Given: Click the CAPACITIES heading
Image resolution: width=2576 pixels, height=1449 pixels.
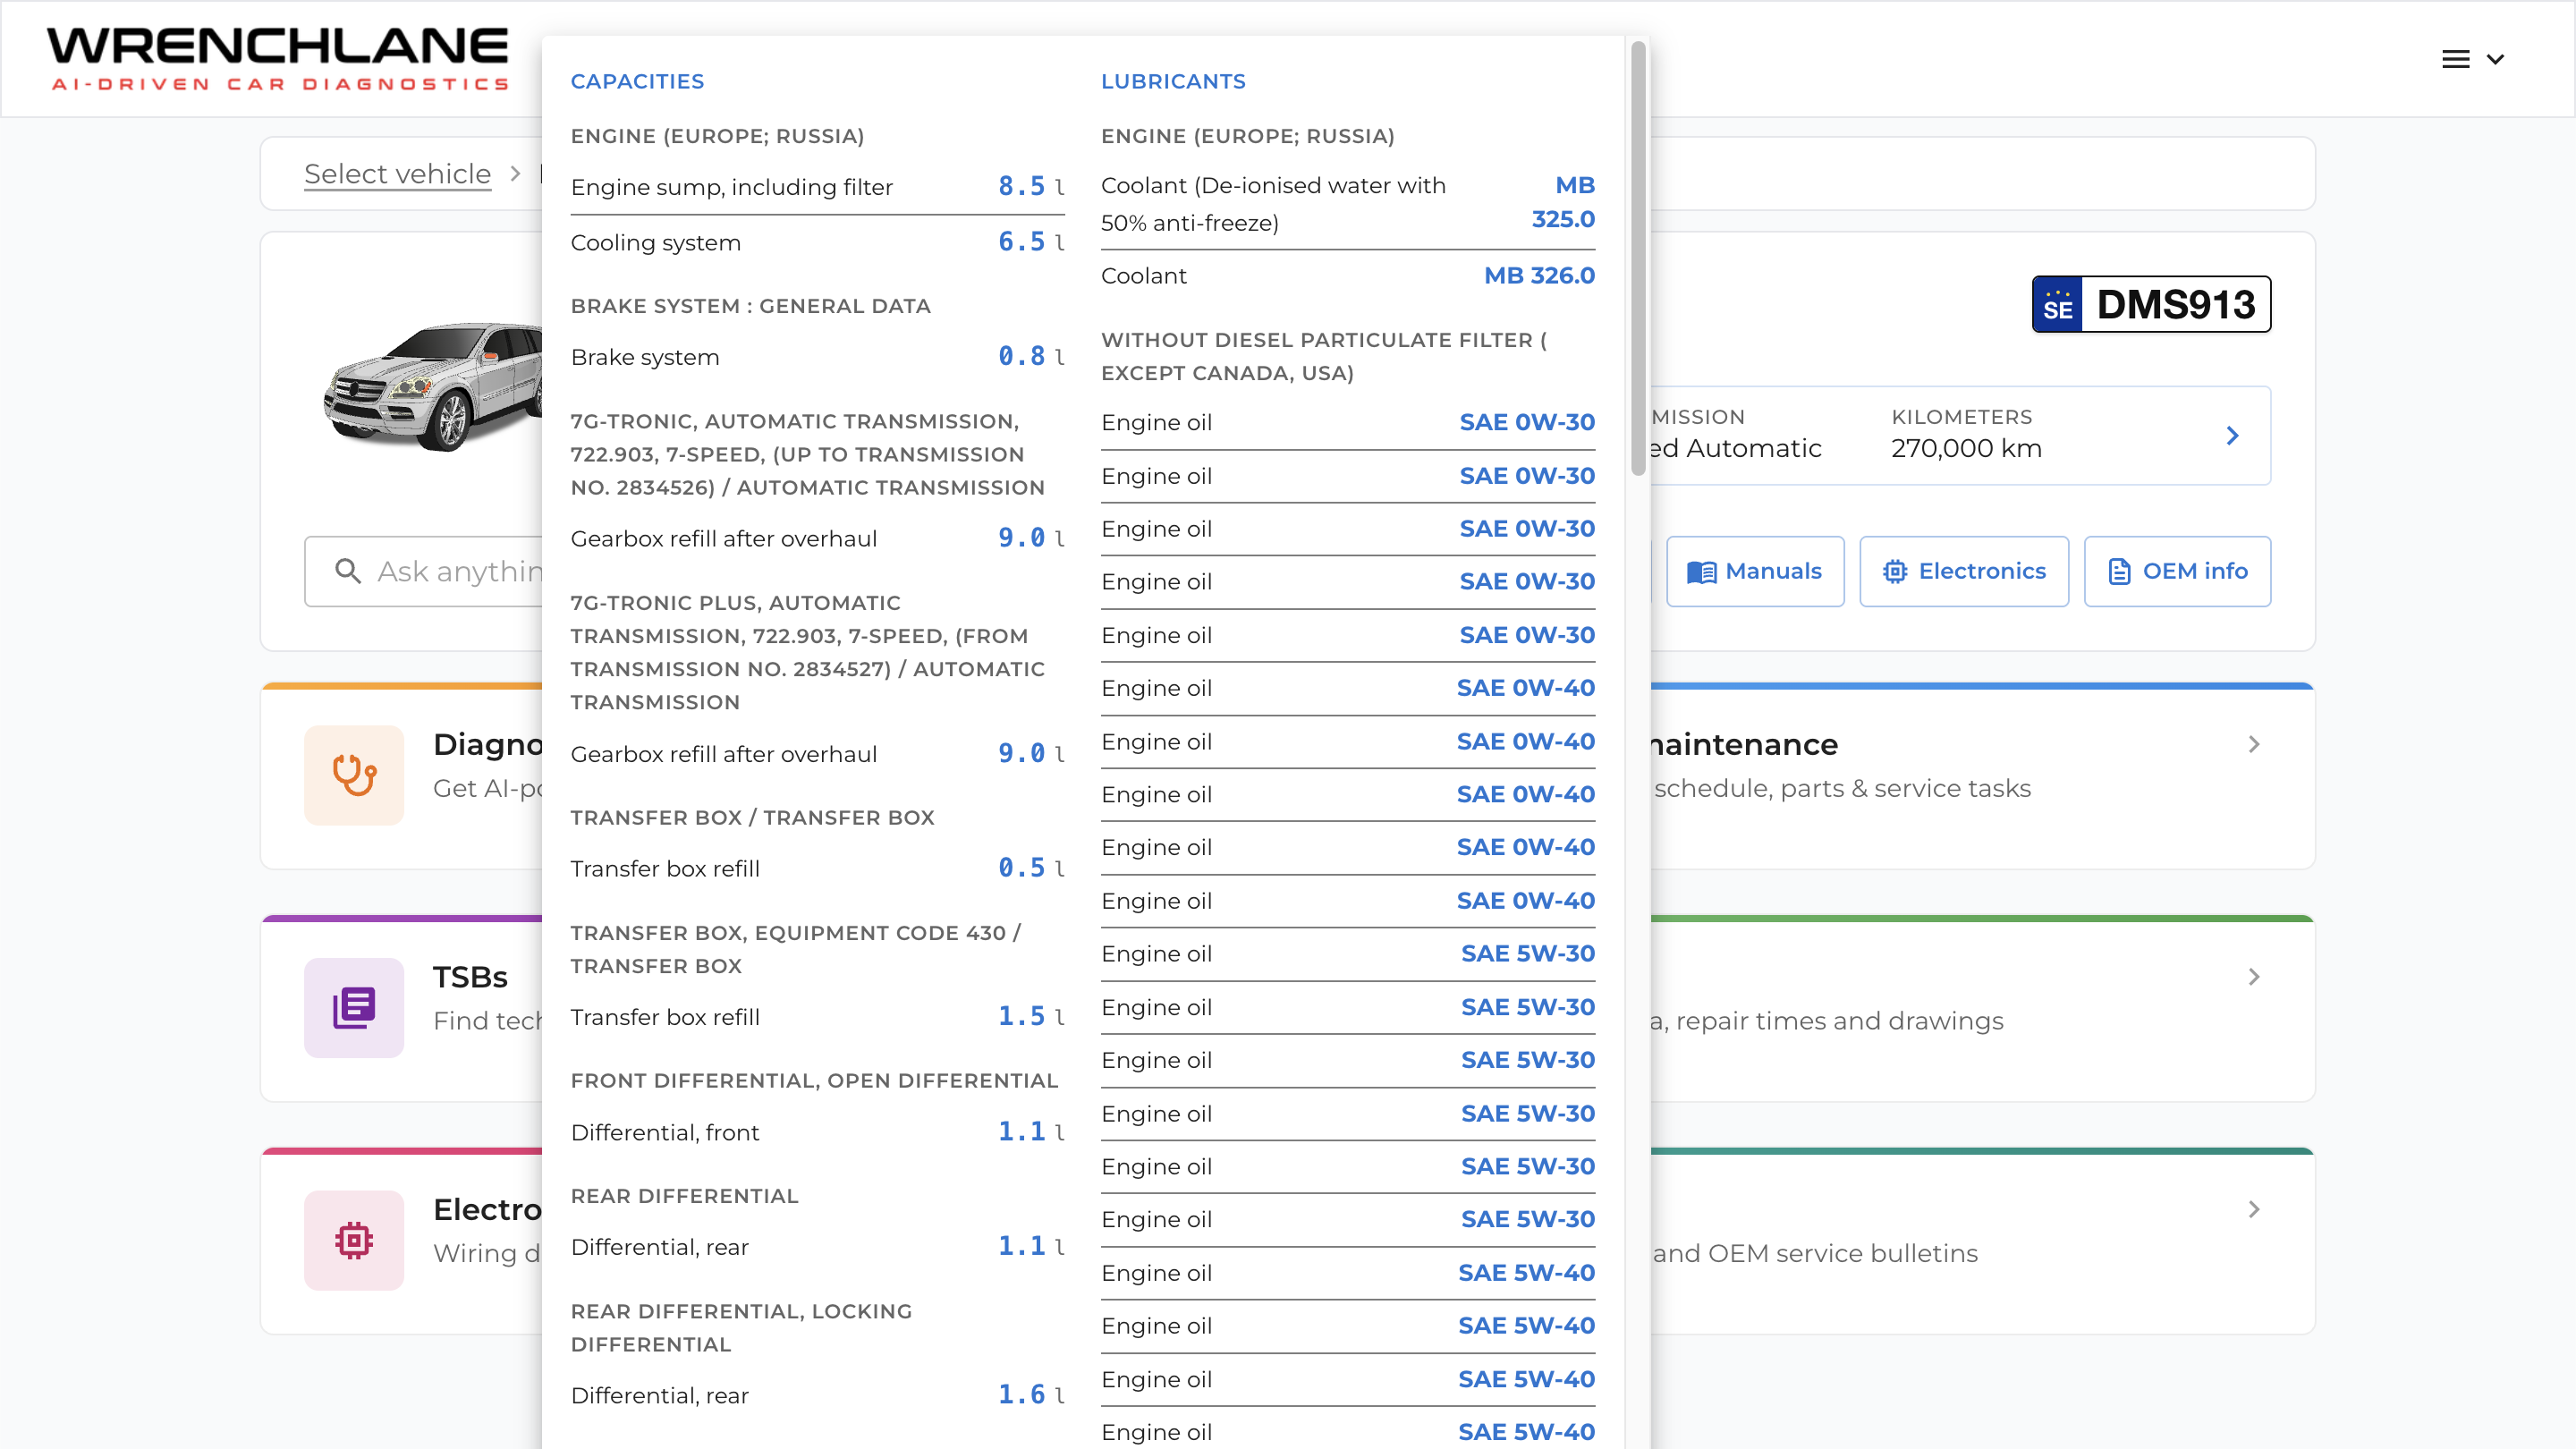Looking at the screenshot, I should click(637, 81).
